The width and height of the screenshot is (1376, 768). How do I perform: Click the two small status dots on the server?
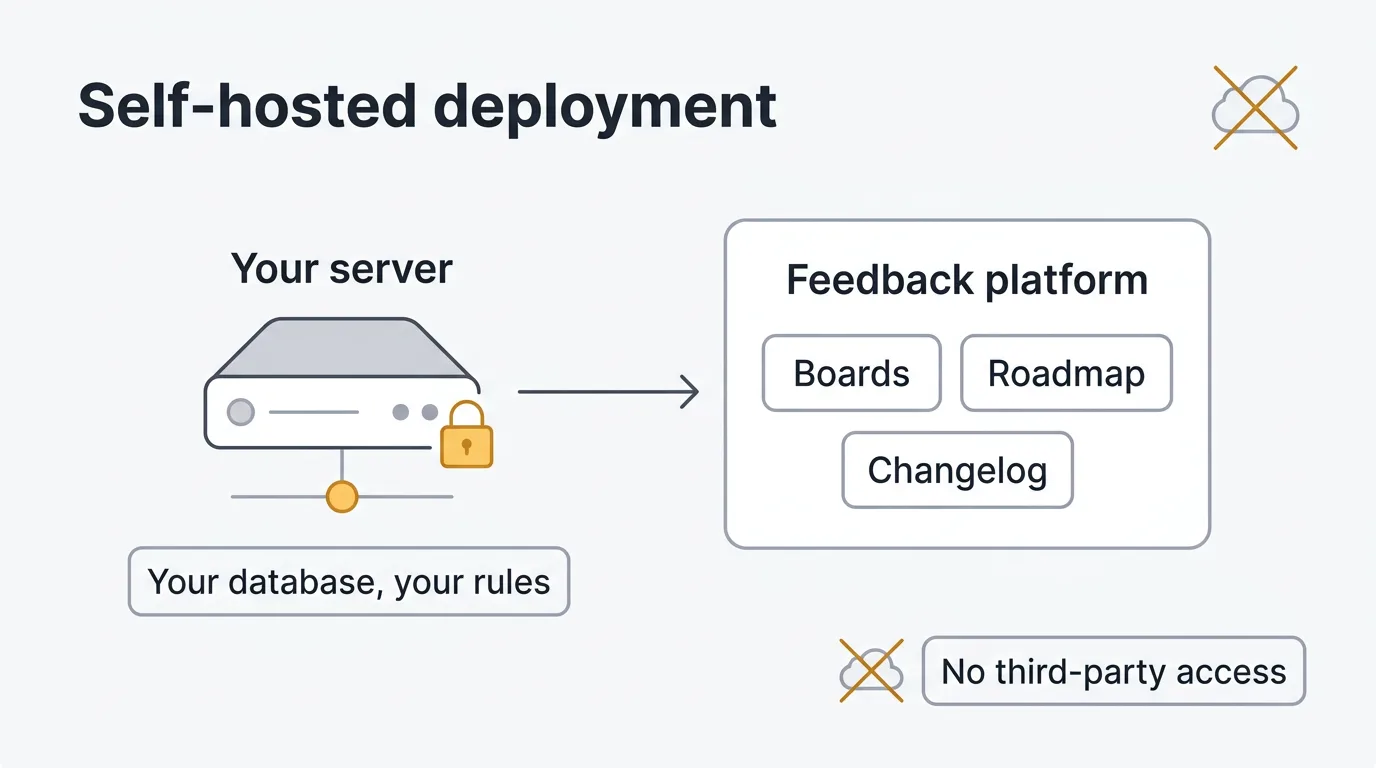415,412
